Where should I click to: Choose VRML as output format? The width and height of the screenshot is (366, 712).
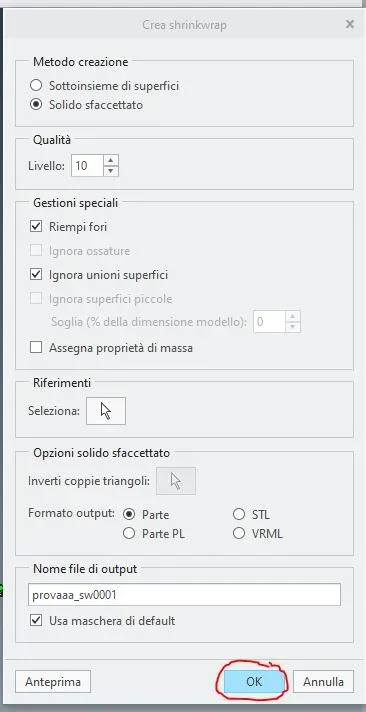[239, 534]
